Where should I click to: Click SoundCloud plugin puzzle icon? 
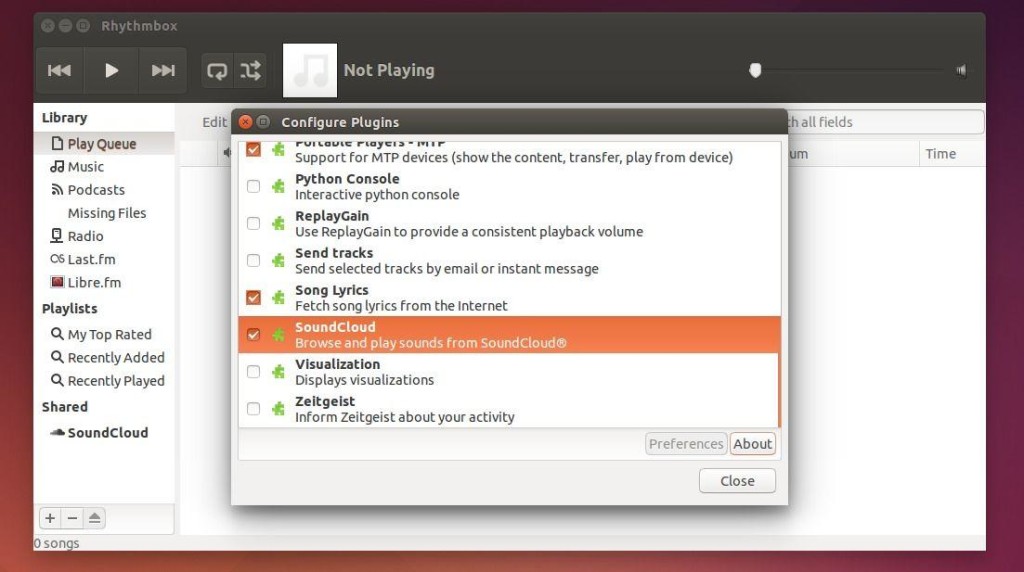click(279, 335)
